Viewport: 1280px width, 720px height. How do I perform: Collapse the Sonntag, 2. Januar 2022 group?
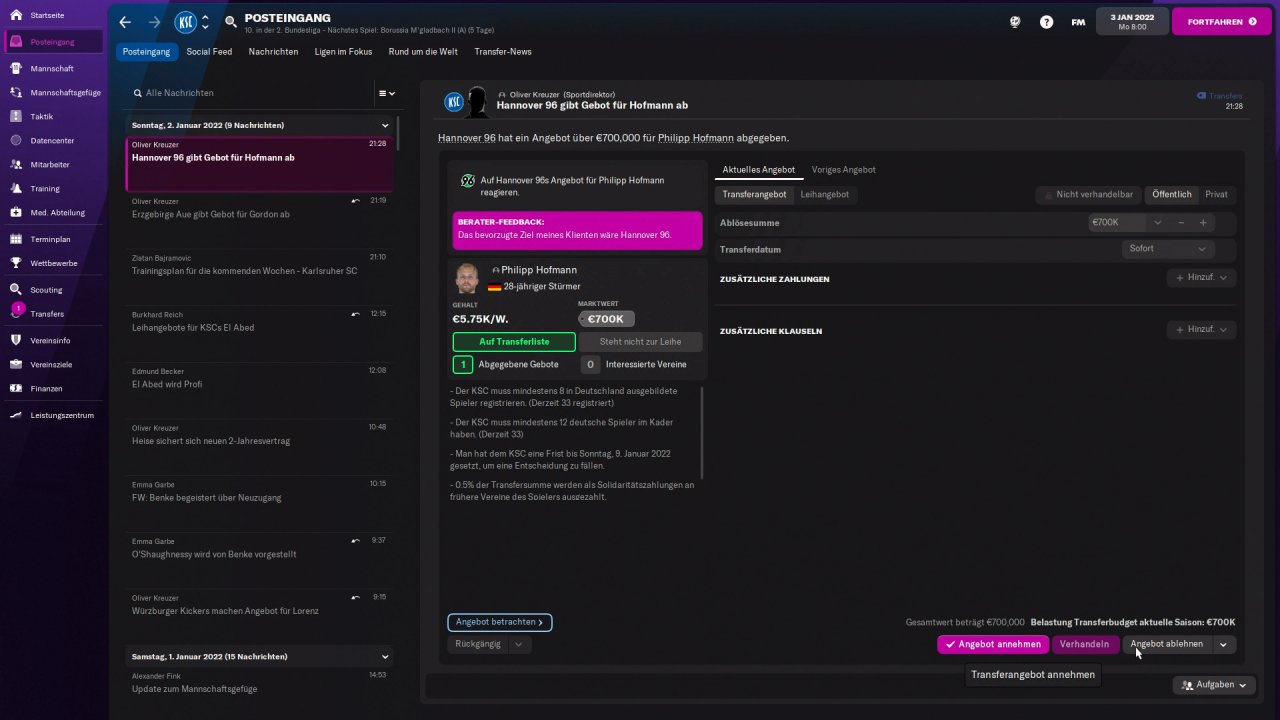click(x=385, y=125)
